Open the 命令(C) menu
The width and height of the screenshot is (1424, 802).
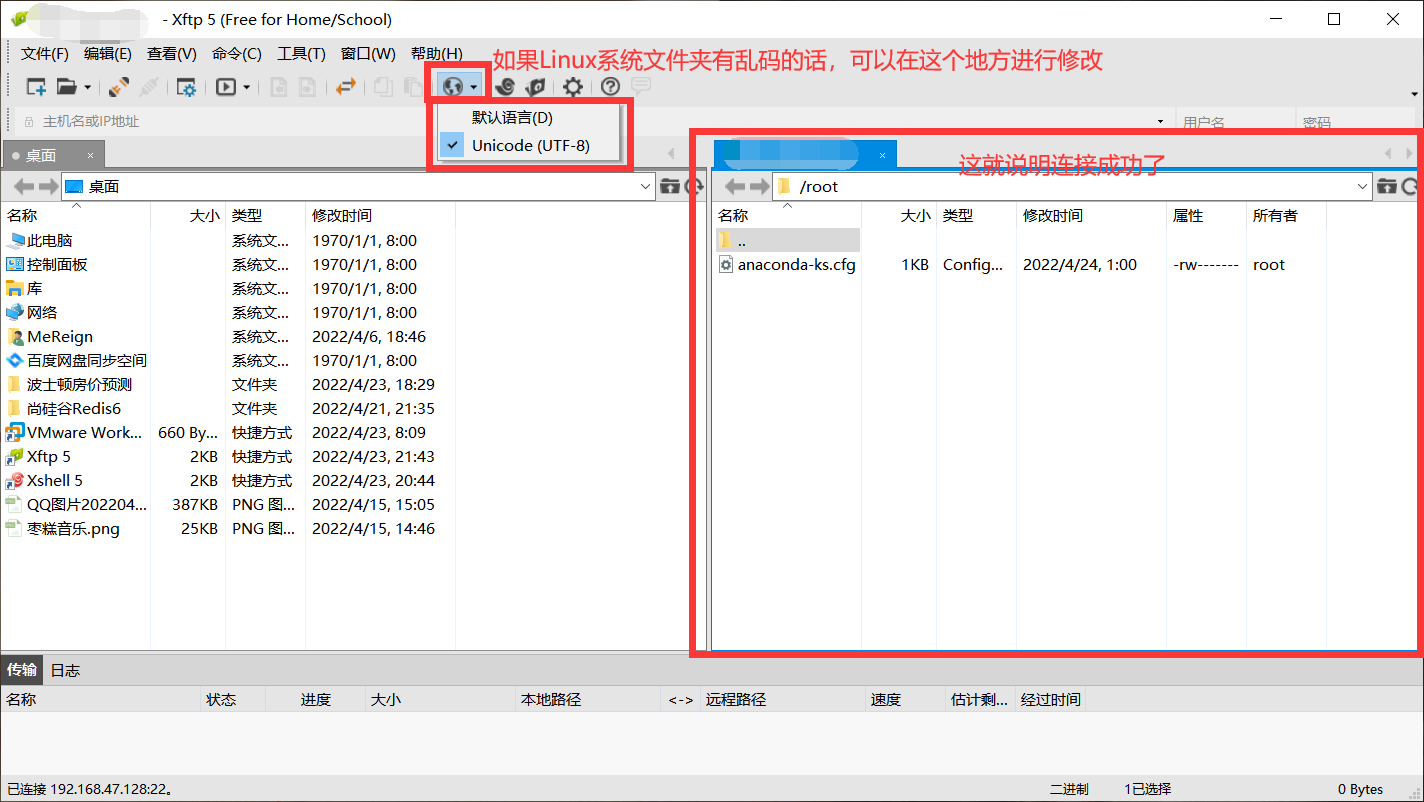237,54
